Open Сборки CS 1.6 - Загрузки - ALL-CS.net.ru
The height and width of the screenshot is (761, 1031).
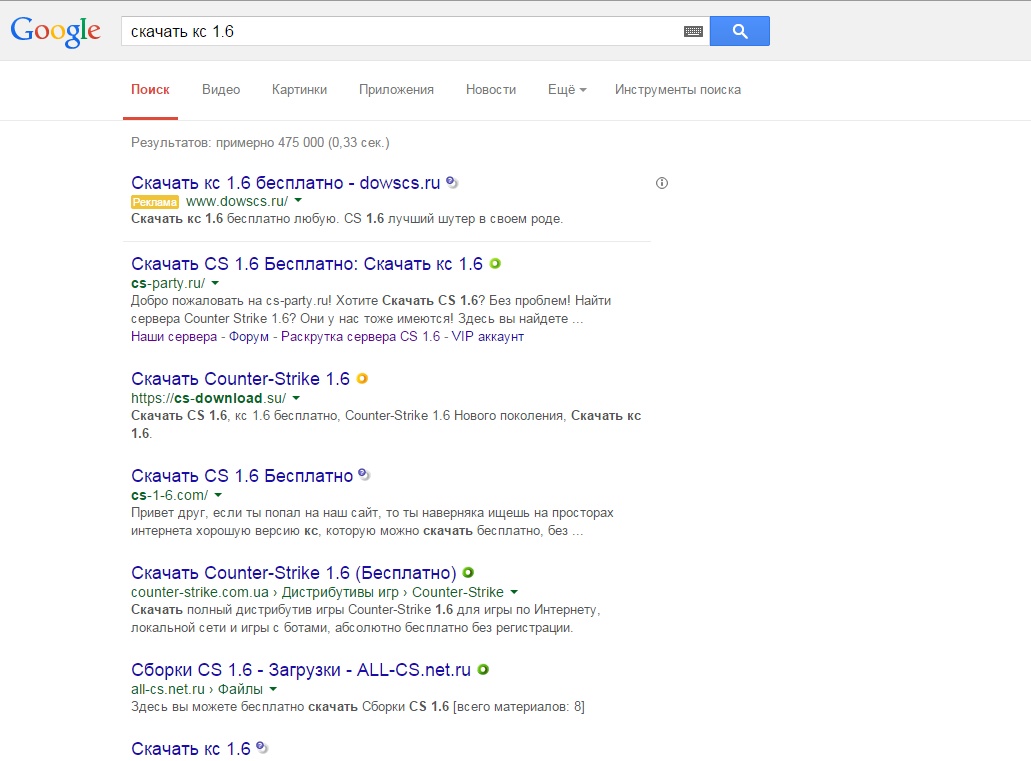point(300,670)
